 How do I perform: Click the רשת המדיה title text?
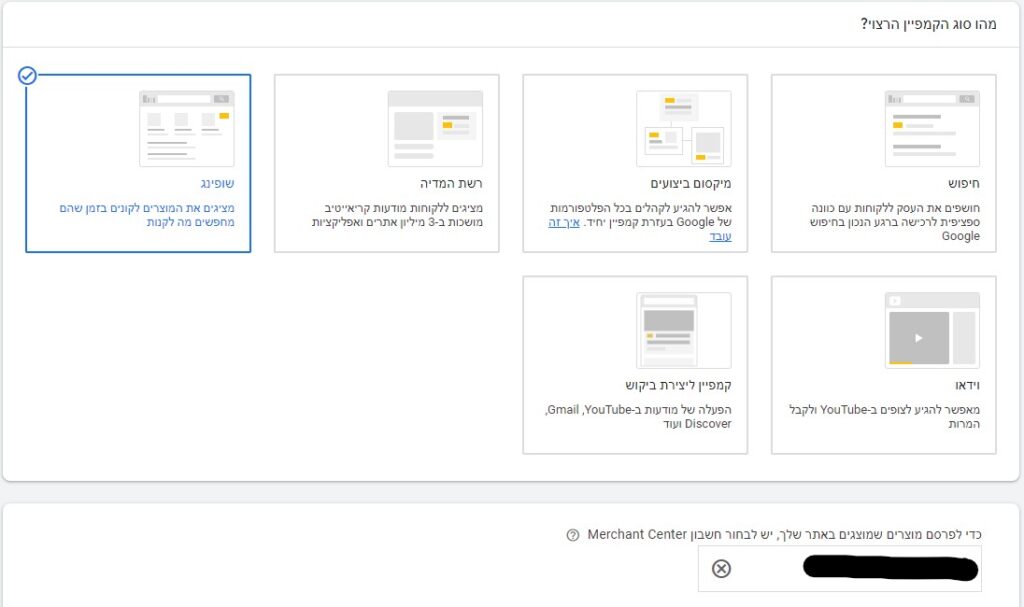click(451, 184)
